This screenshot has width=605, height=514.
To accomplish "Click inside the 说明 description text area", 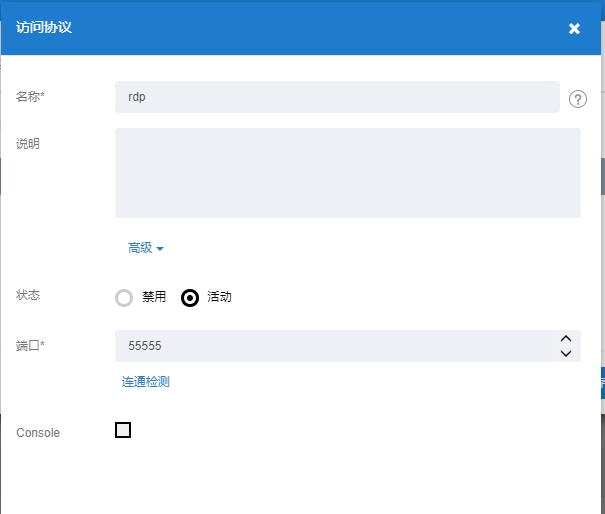I will (347, 173).
